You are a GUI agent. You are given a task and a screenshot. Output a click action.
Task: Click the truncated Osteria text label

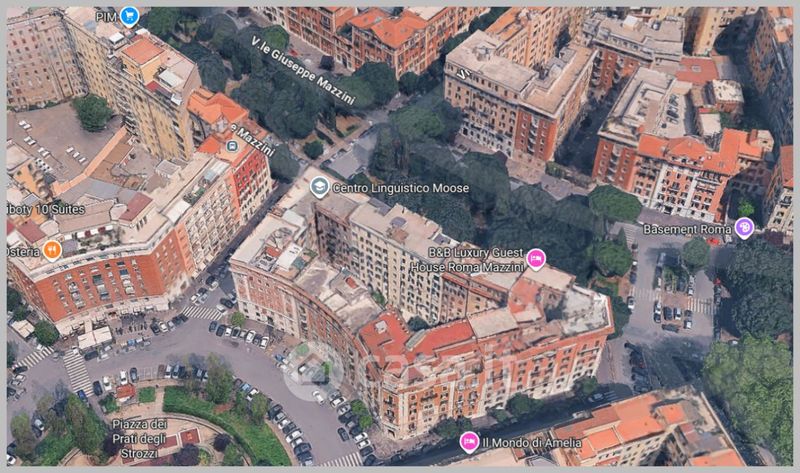point(23,252)
